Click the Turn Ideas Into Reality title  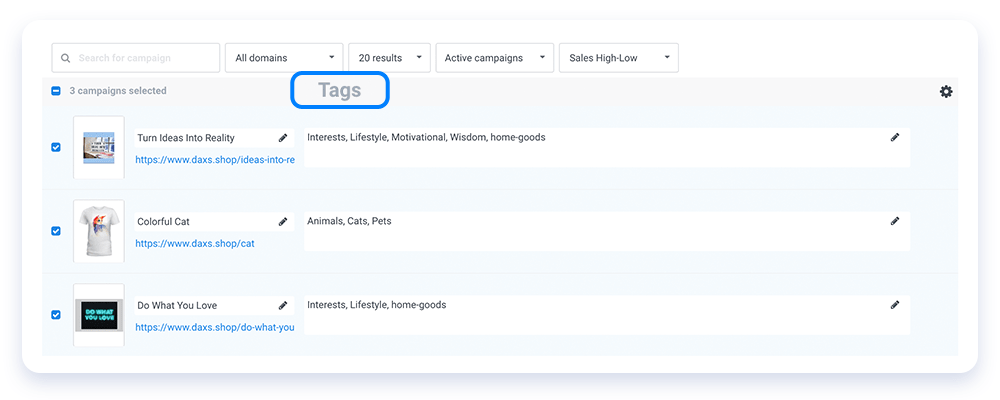point(186,138)
